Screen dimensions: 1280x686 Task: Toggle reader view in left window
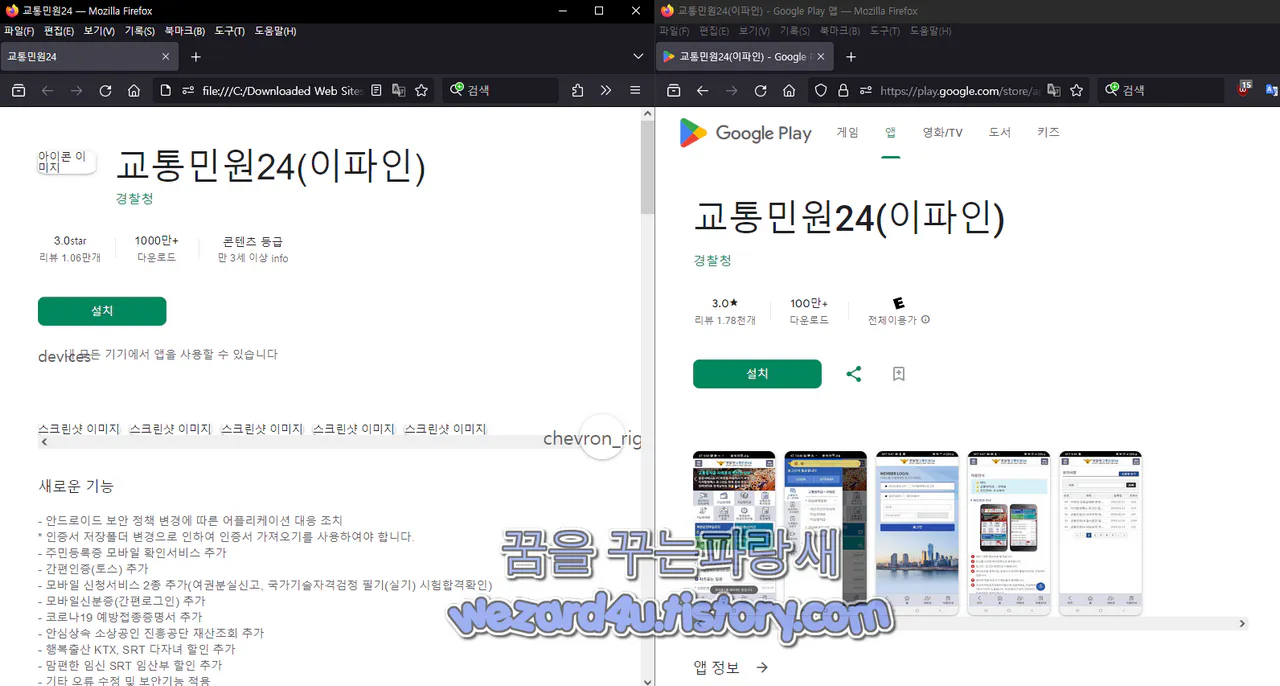pyautogui.click(x=376, y=90)
